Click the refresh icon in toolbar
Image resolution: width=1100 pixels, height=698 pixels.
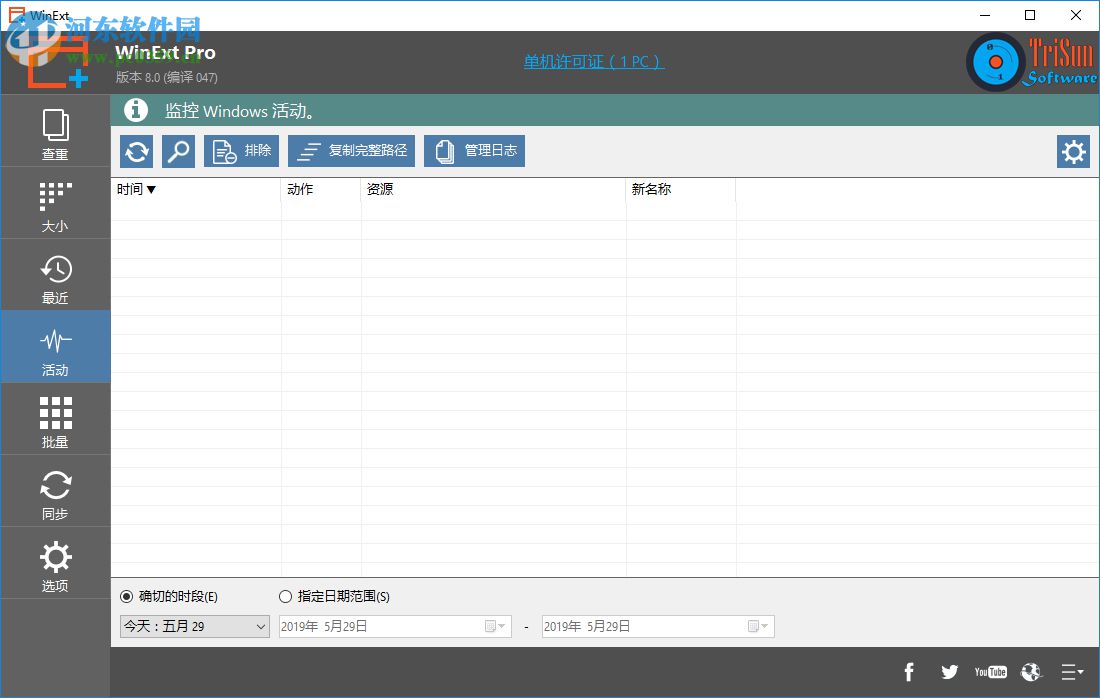[135, 150]
